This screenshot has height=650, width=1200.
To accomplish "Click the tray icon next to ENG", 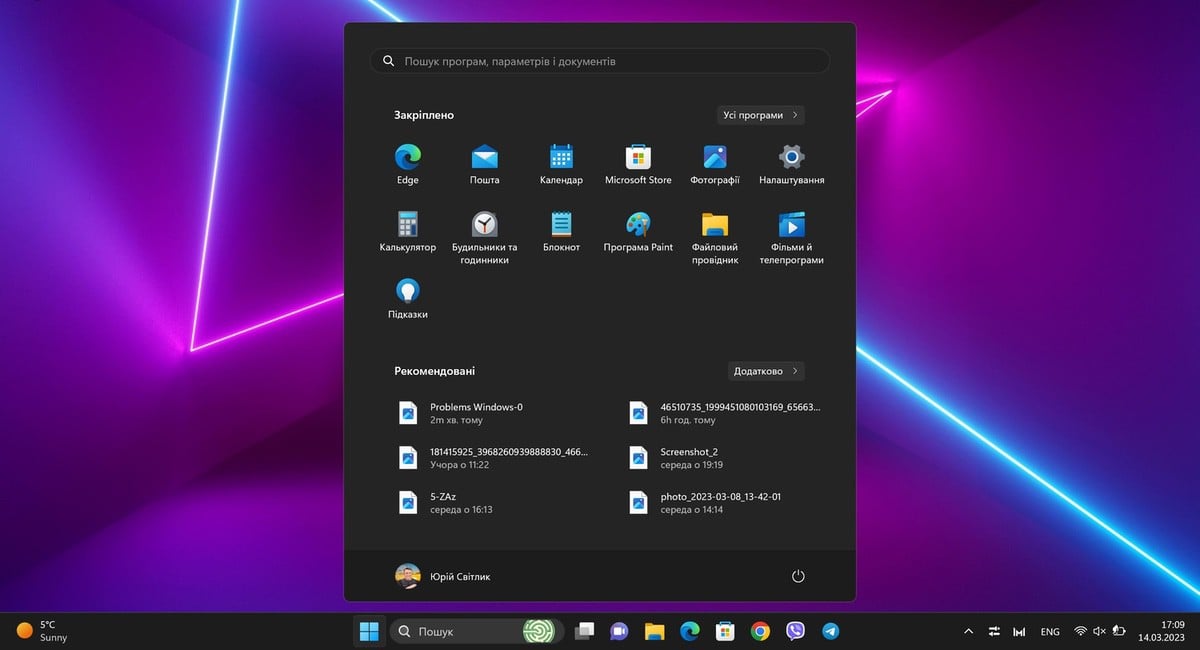I will pyautogui.click(x=1019, y=631).
